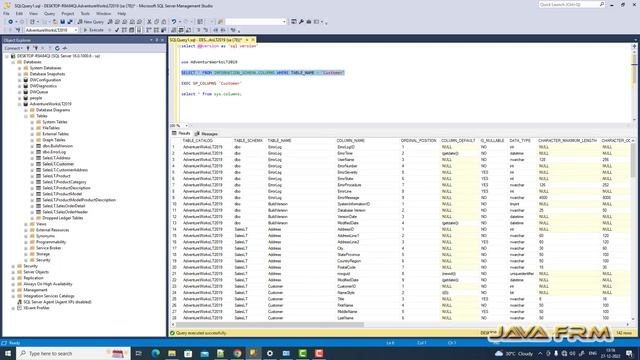Screen dimensions: 640x360
Task: Open the File menu
Action: pyautogui.click(x=6, y=13)
